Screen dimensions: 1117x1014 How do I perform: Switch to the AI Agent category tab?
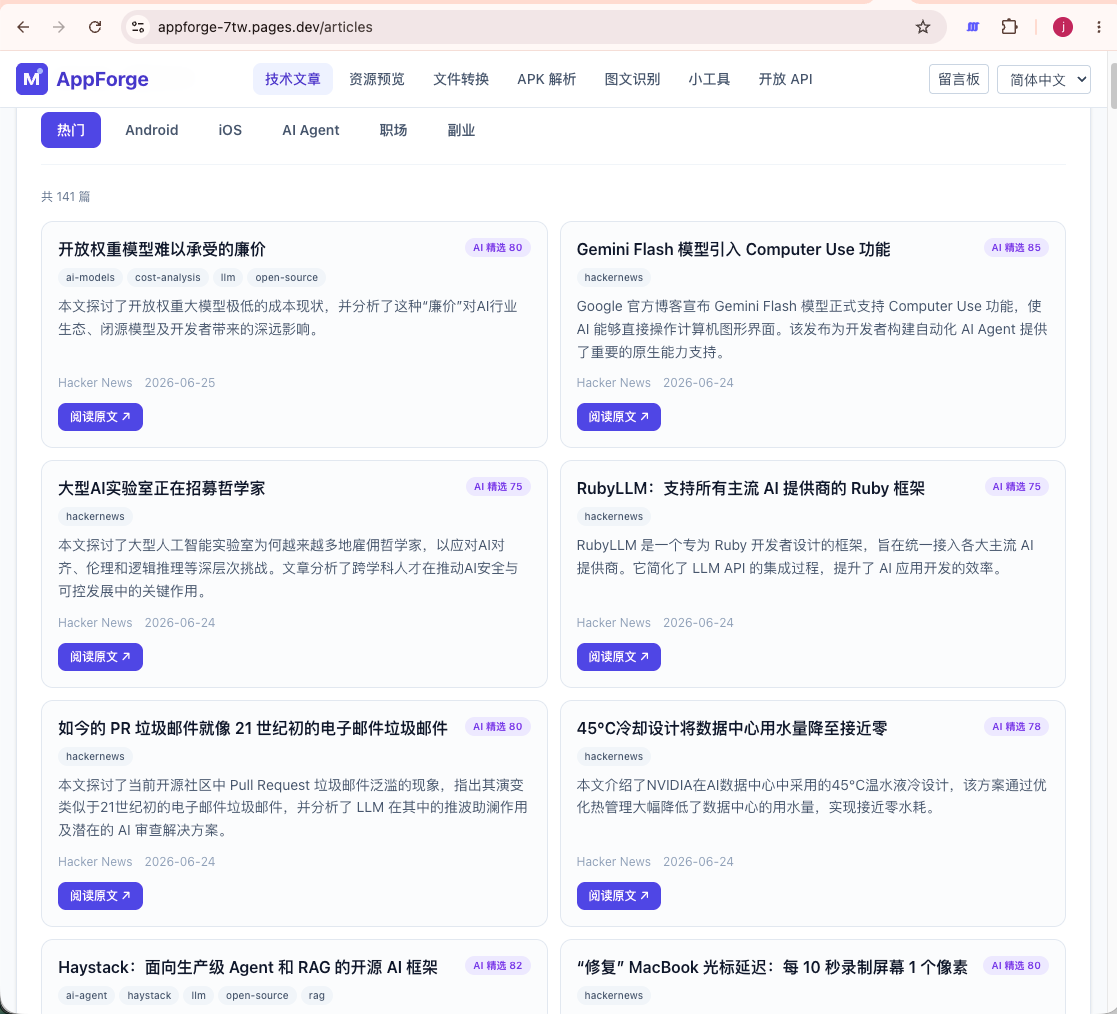(311, 130)
